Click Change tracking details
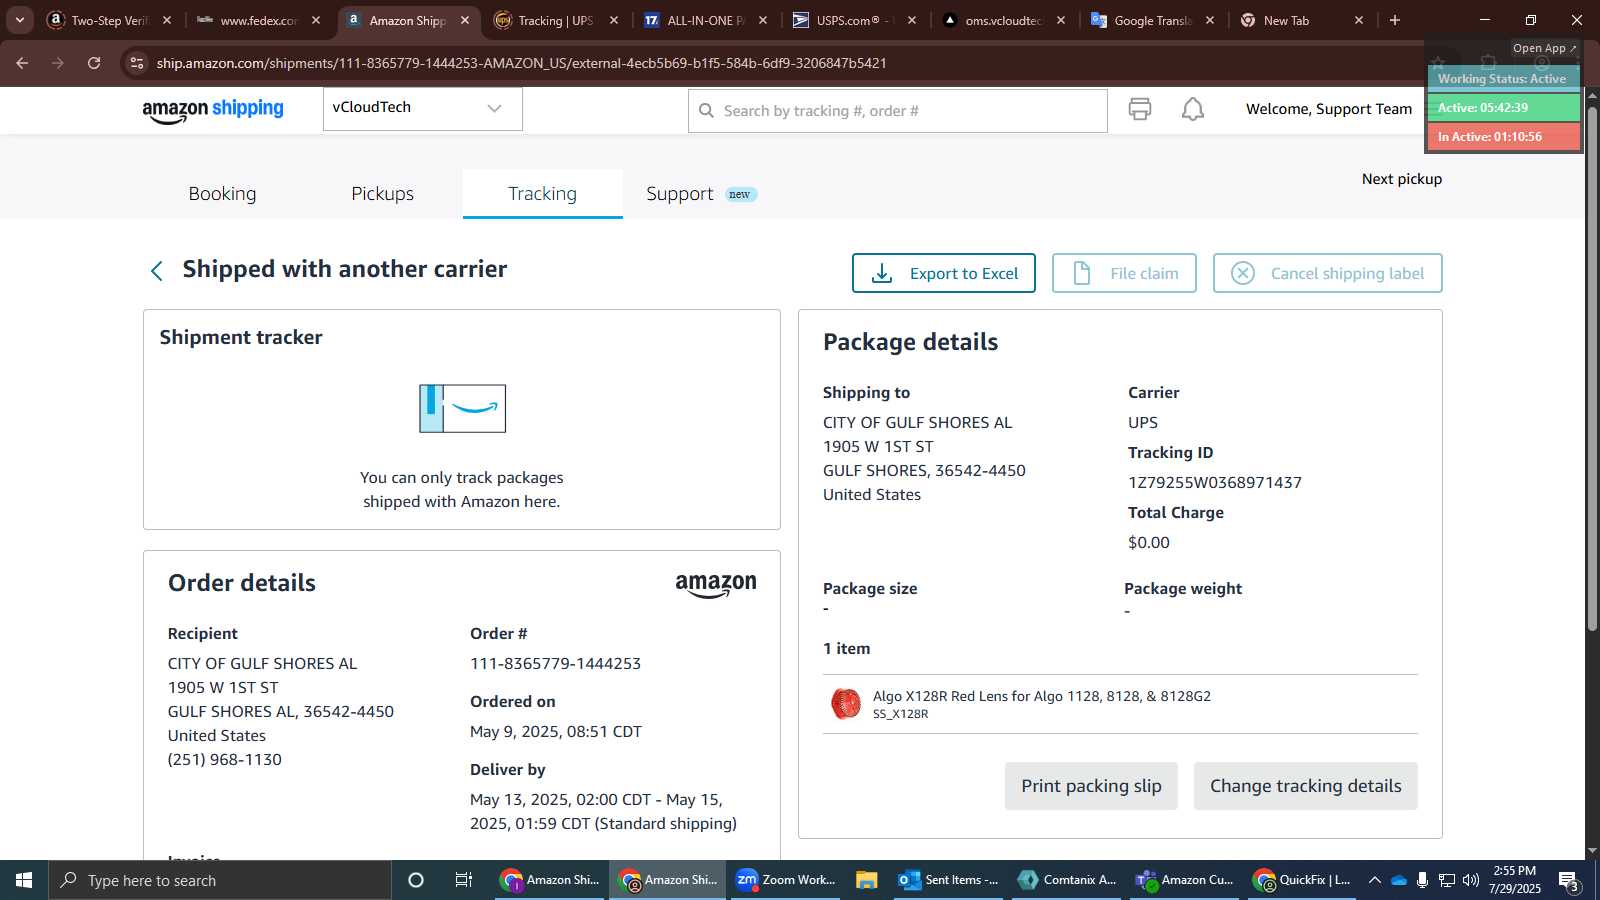 pos(1305,786)
